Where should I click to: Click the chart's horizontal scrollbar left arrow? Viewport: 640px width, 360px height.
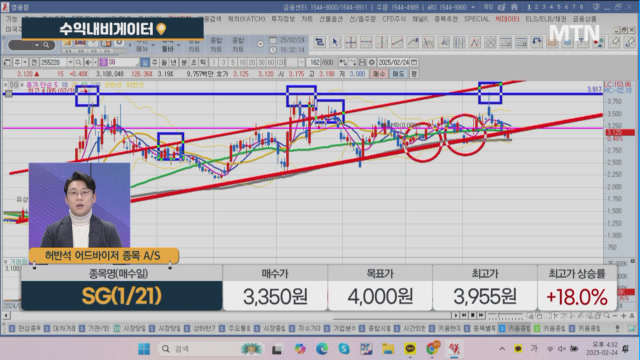[x=6, y=316]
